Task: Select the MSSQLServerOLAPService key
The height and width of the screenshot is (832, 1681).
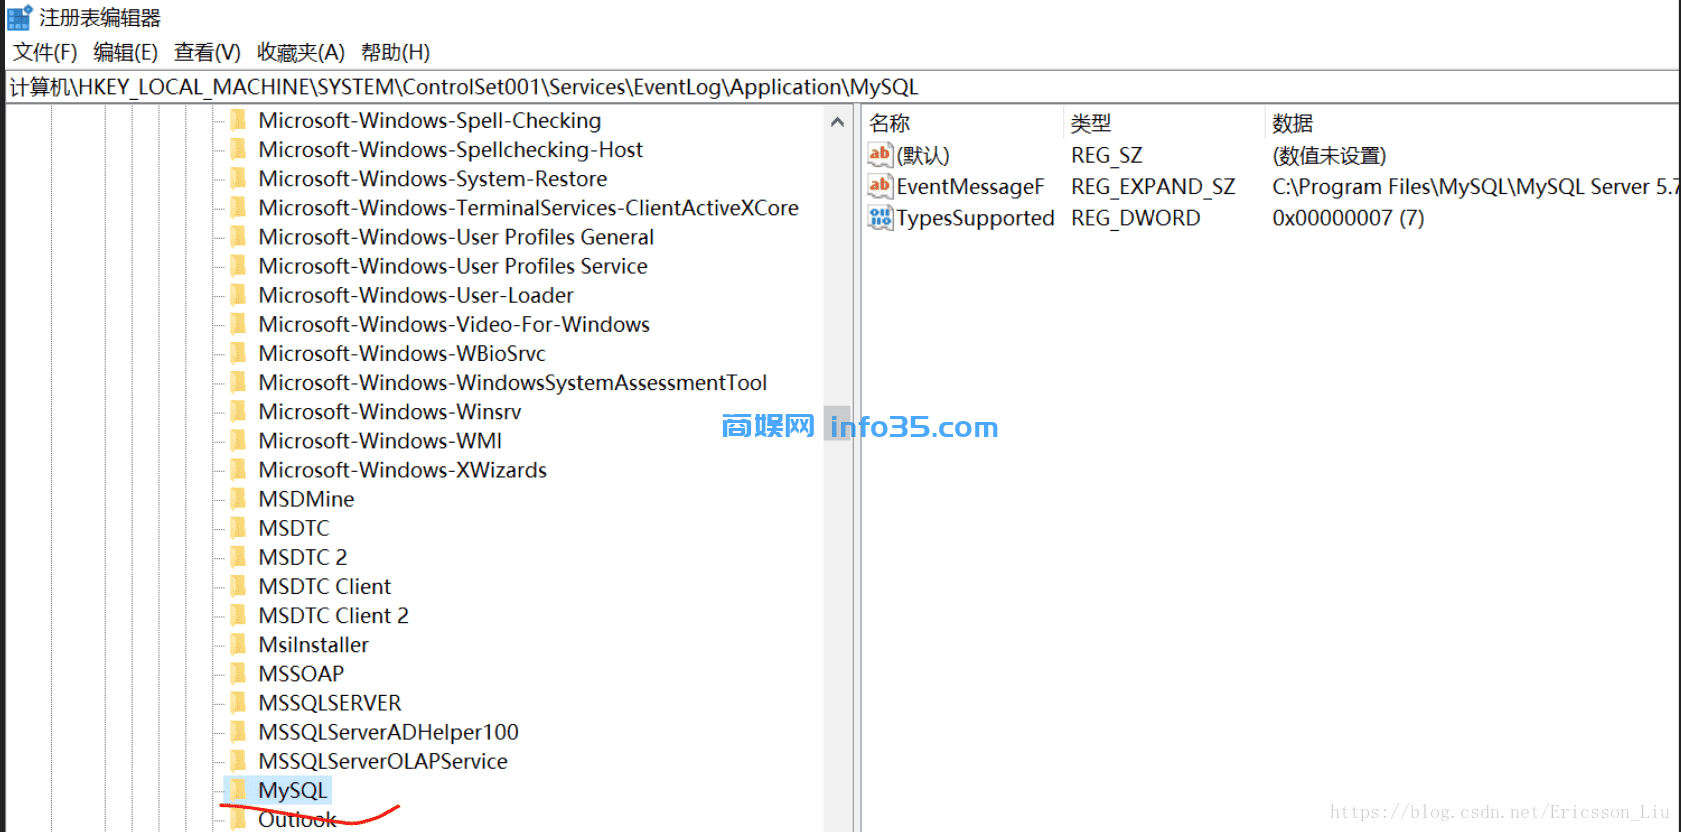Action: (x=383, y=761)
